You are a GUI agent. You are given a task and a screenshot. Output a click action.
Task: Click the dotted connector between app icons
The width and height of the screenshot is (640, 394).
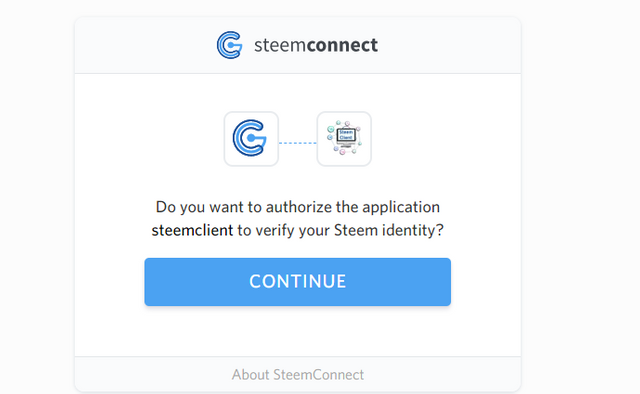coord(298,143)
